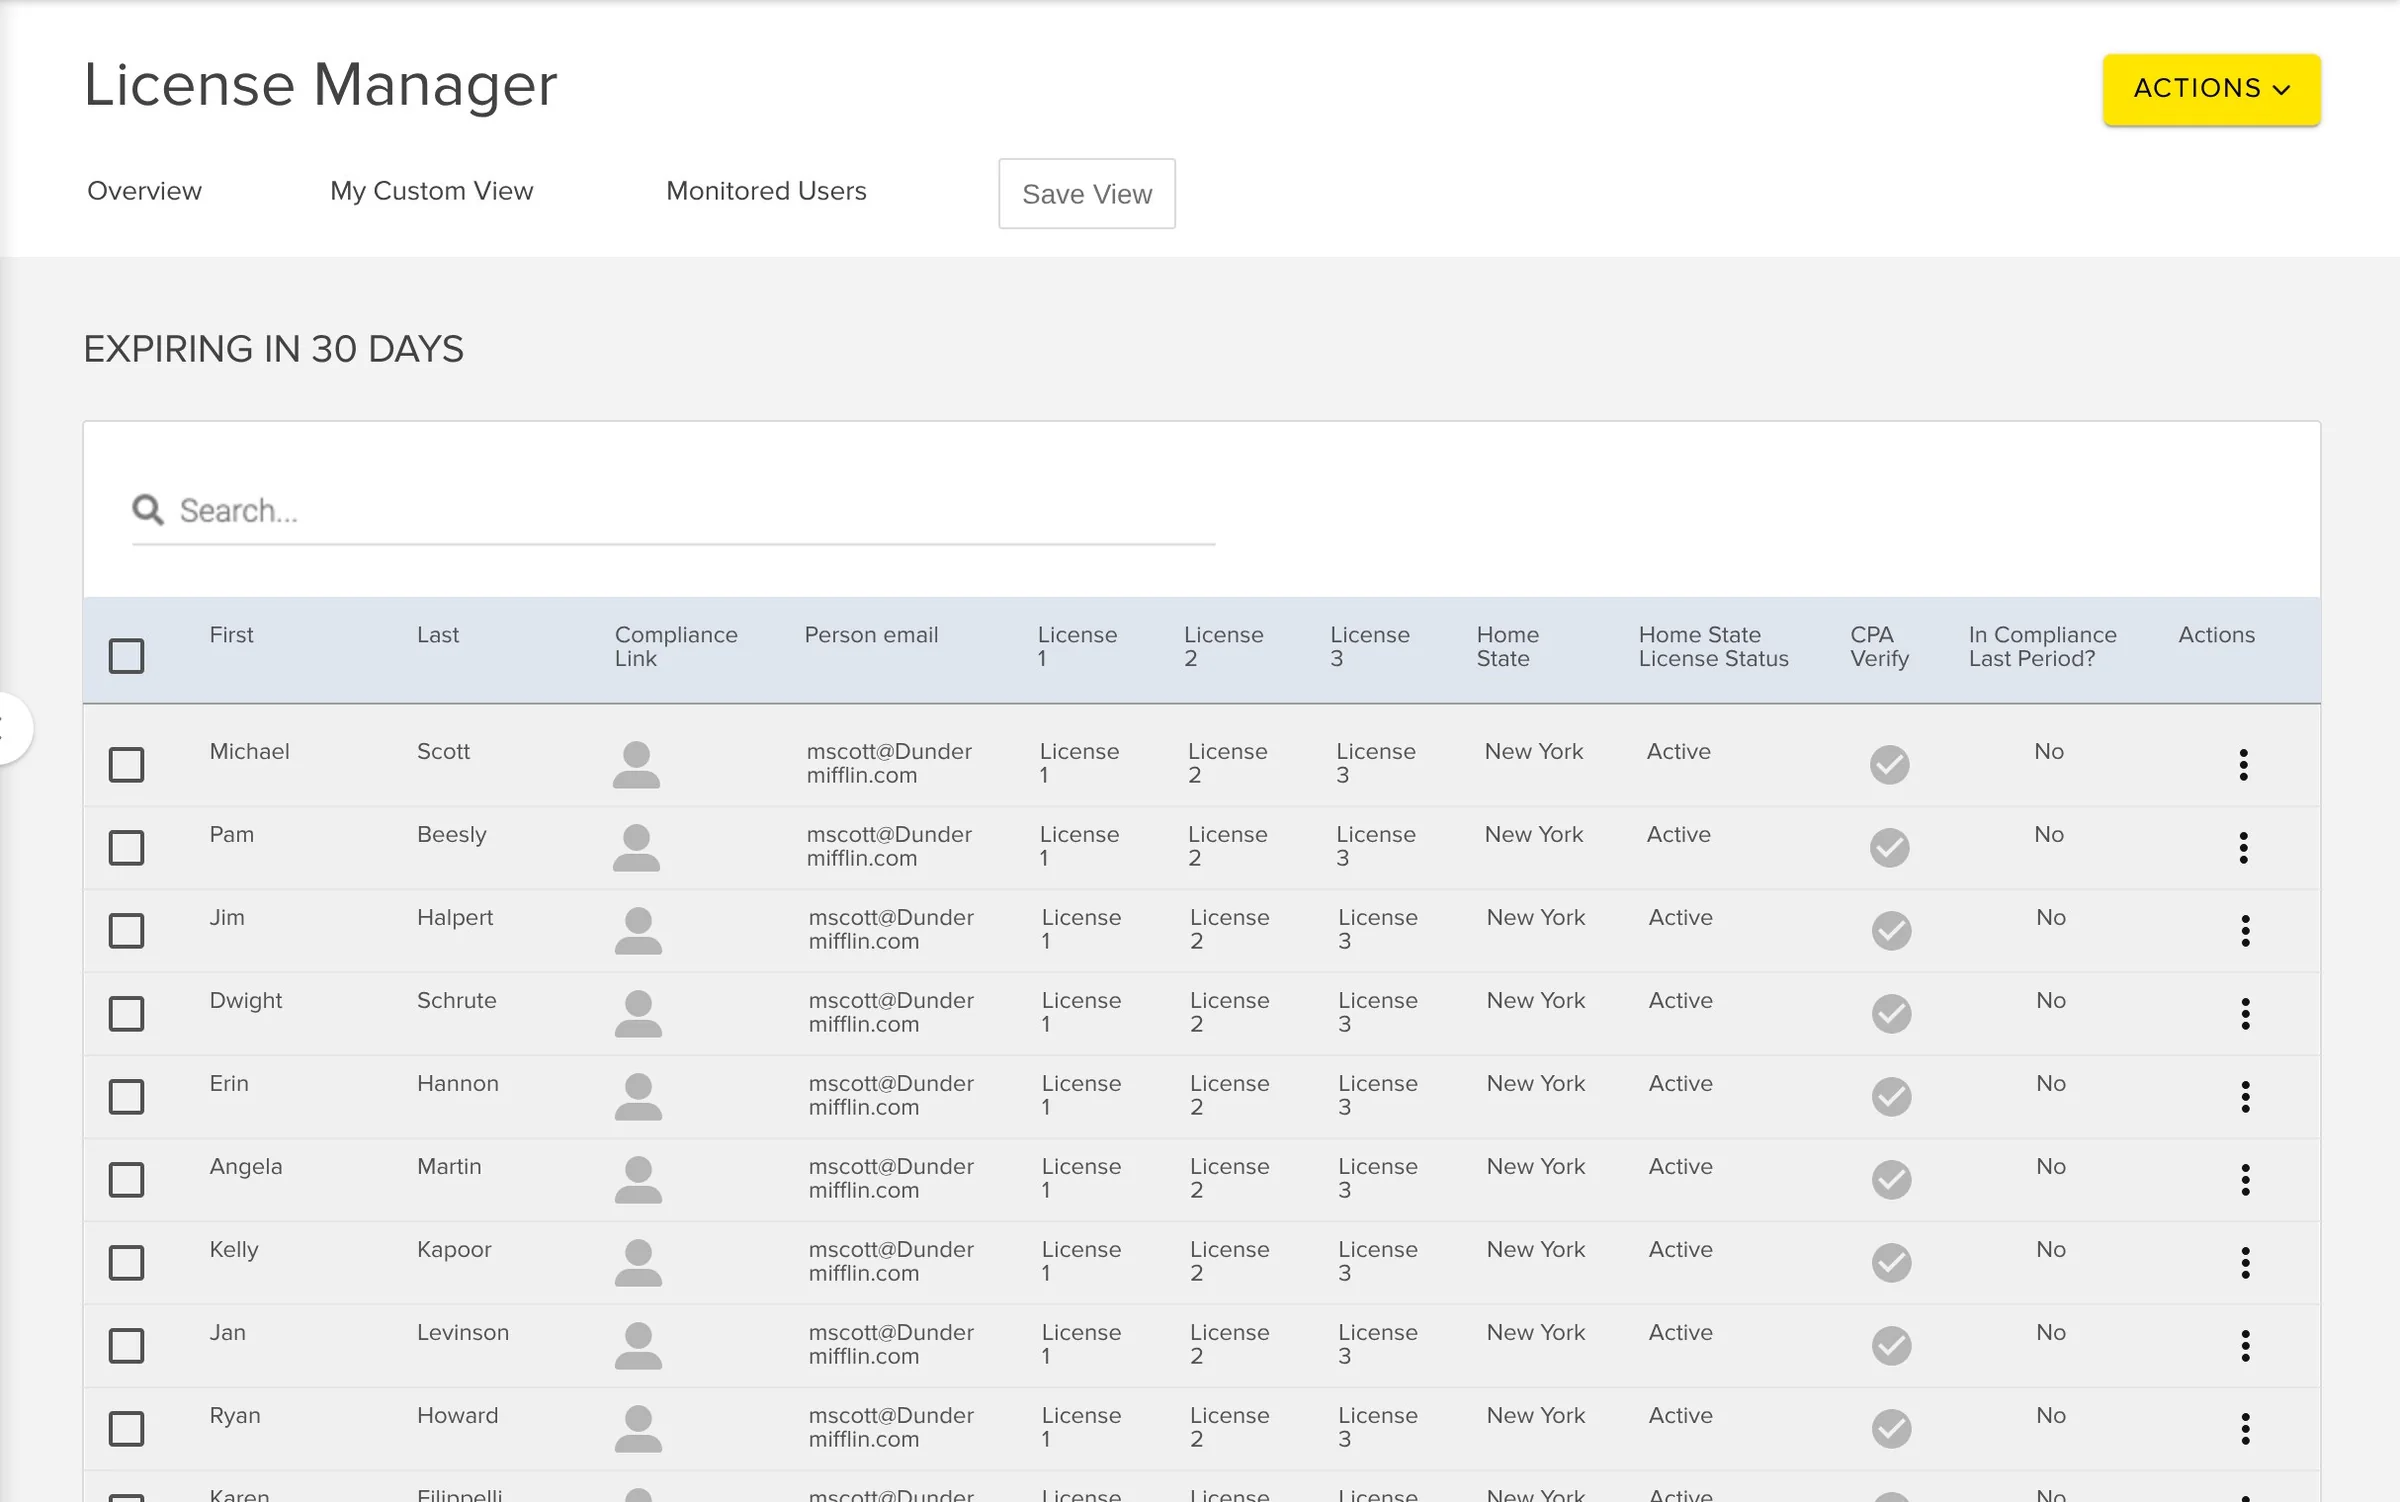Click the Save View button
The width and height of the screenshot is (2400, 1502).
1087,194
